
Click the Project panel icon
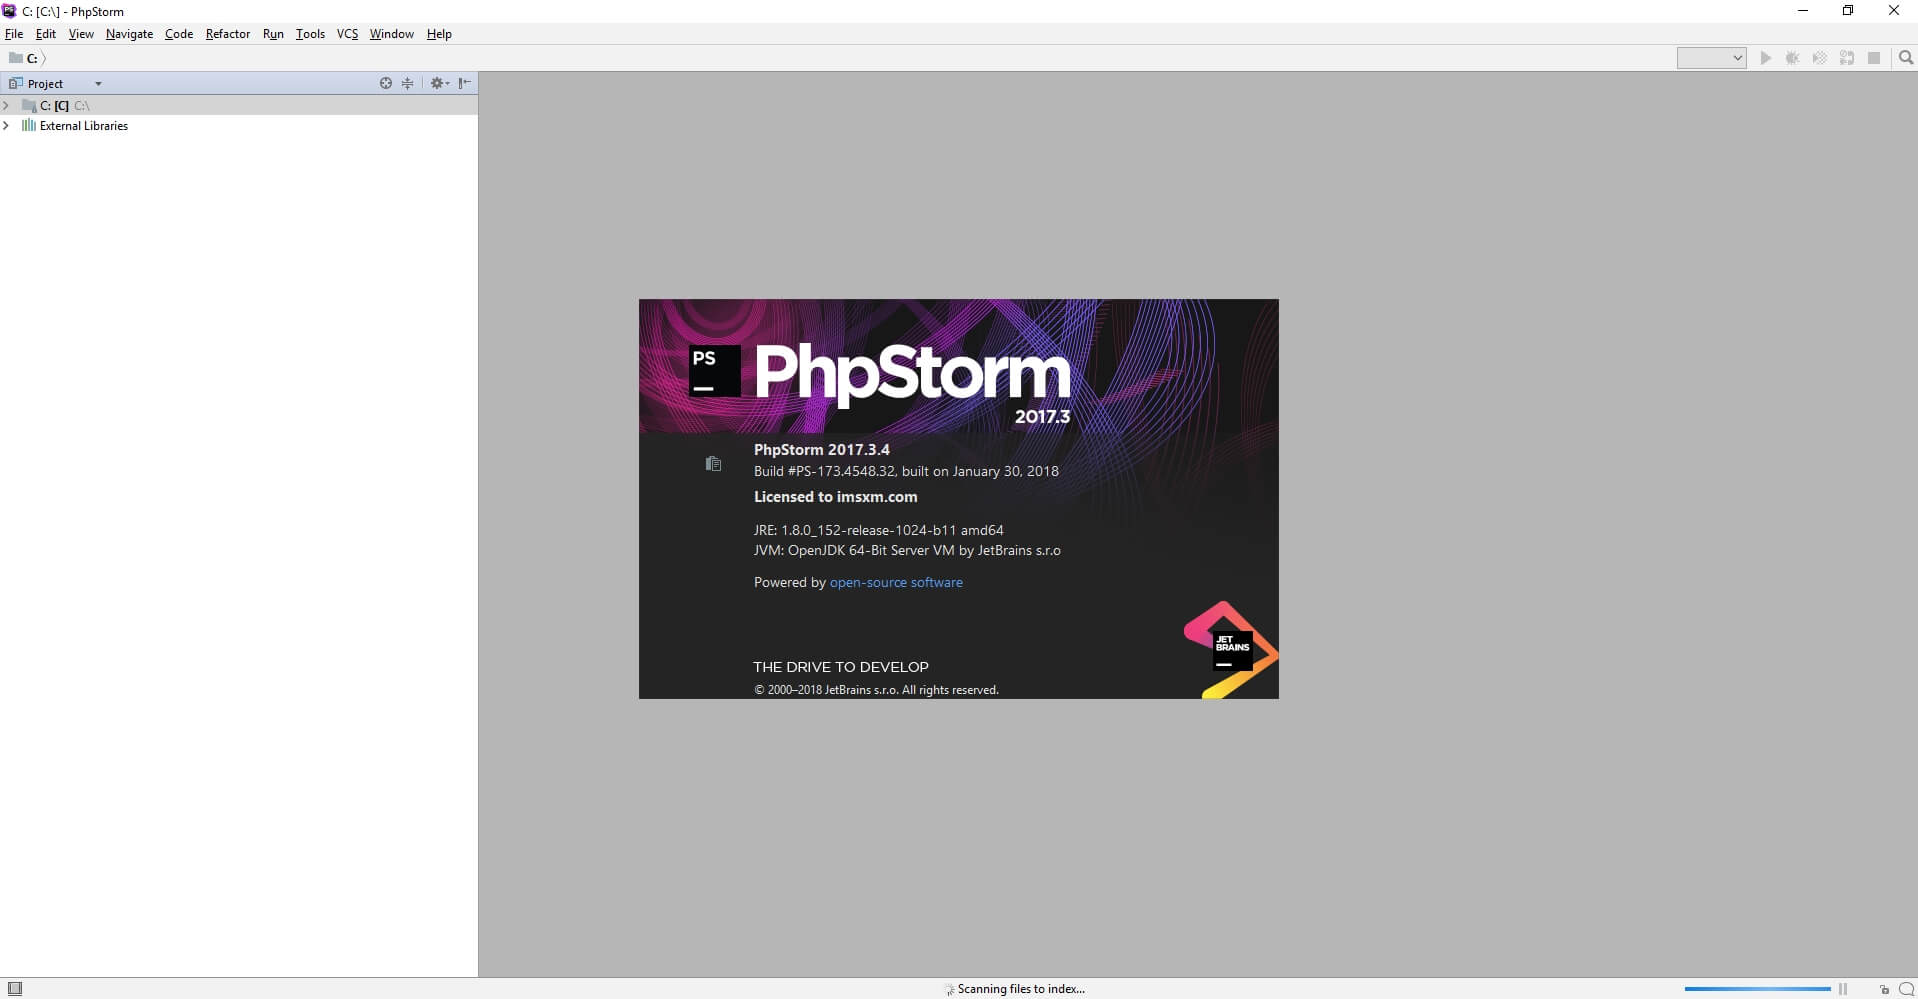(15, 84)
